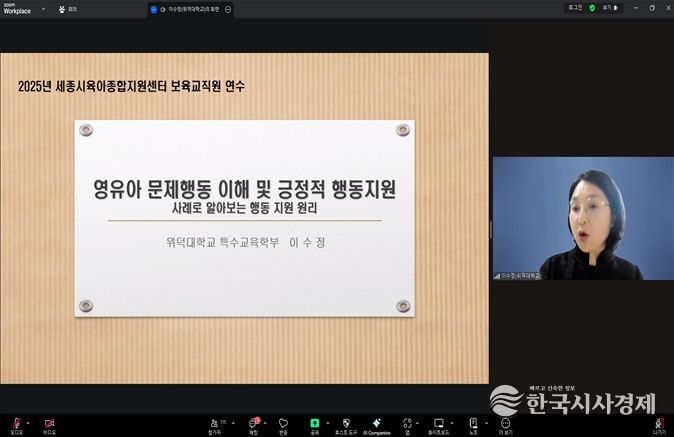Click the login button at top right
Image resolution: width=674 pixels, height=437 pixels.
point(575,8)
